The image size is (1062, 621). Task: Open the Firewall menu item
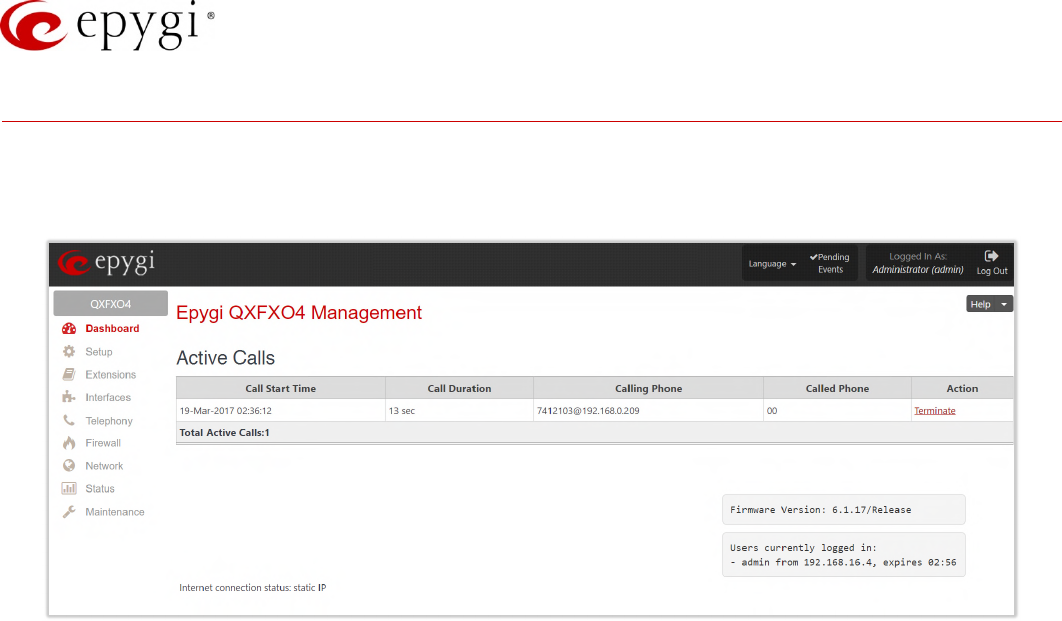[103, 443]
